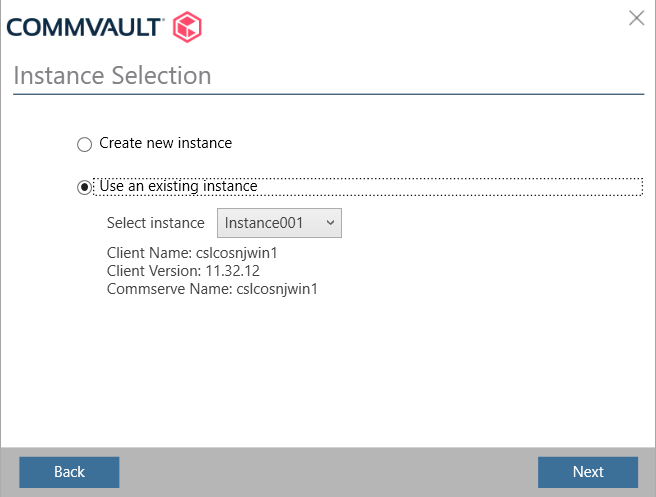Select the Use an existing instance radio button
This screenshot has height=497, width=656.
pos(85,187)
